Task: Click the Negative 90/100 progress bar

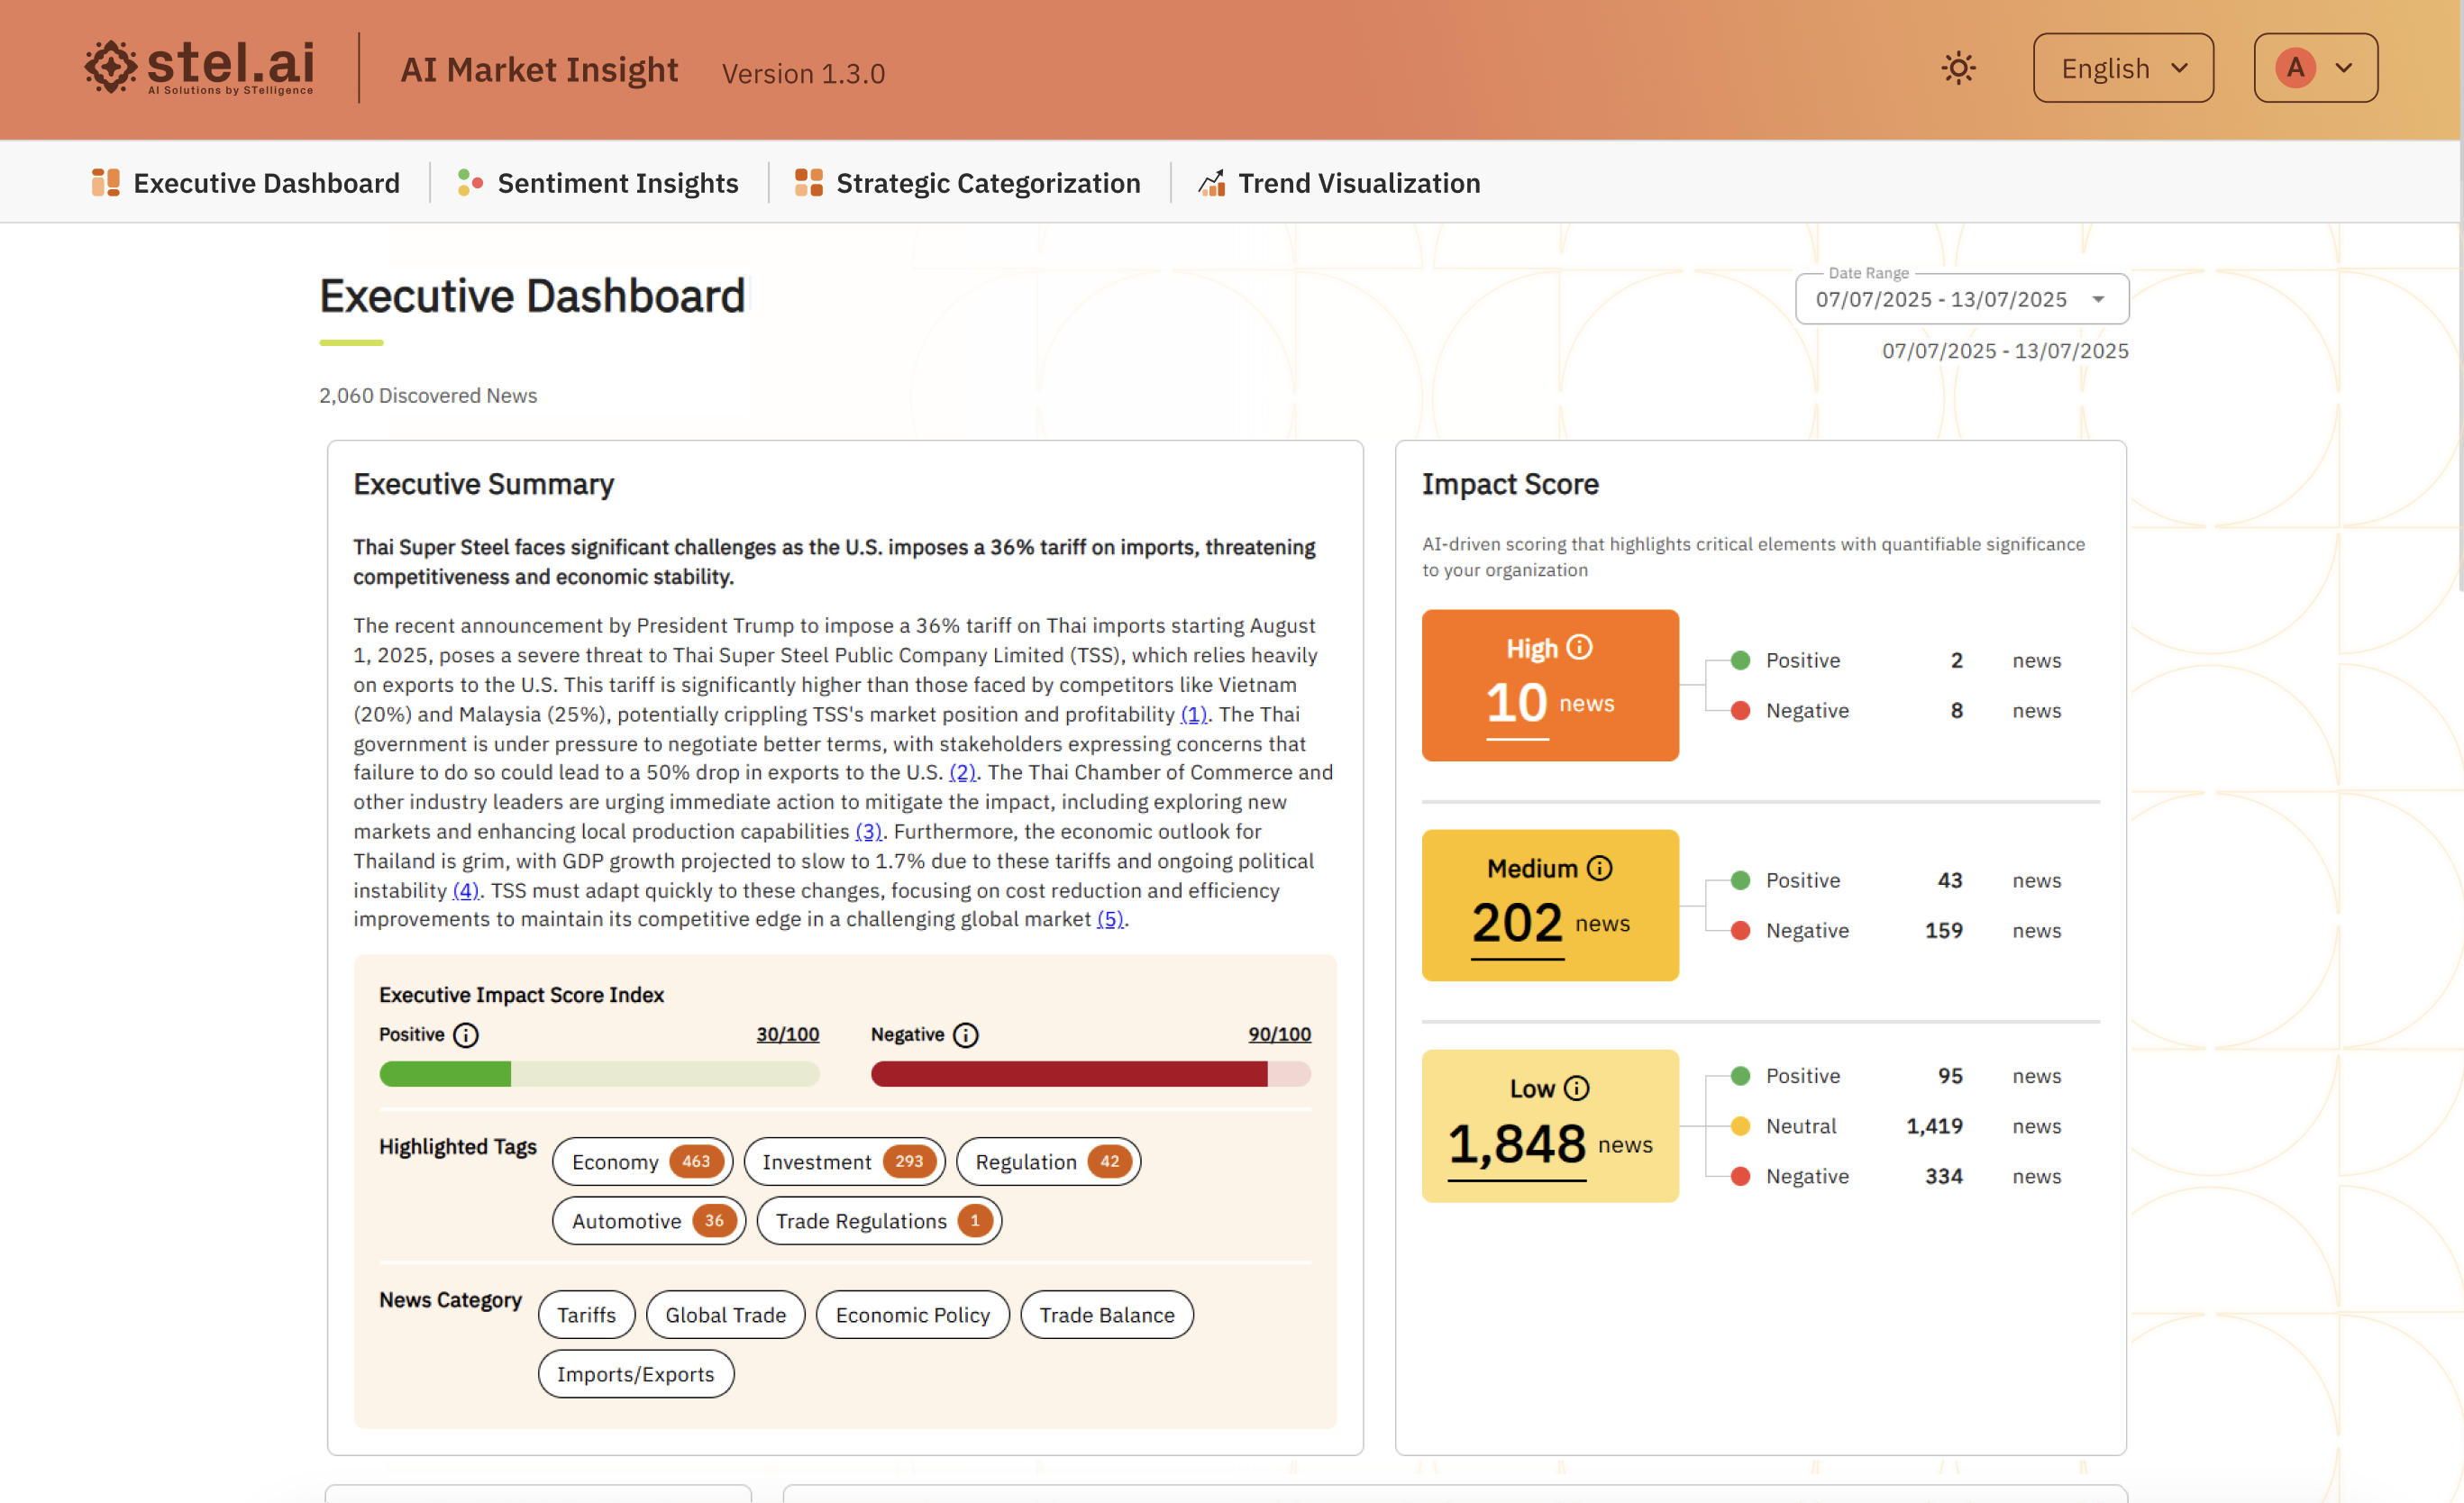Action: click(1090, 1074)
